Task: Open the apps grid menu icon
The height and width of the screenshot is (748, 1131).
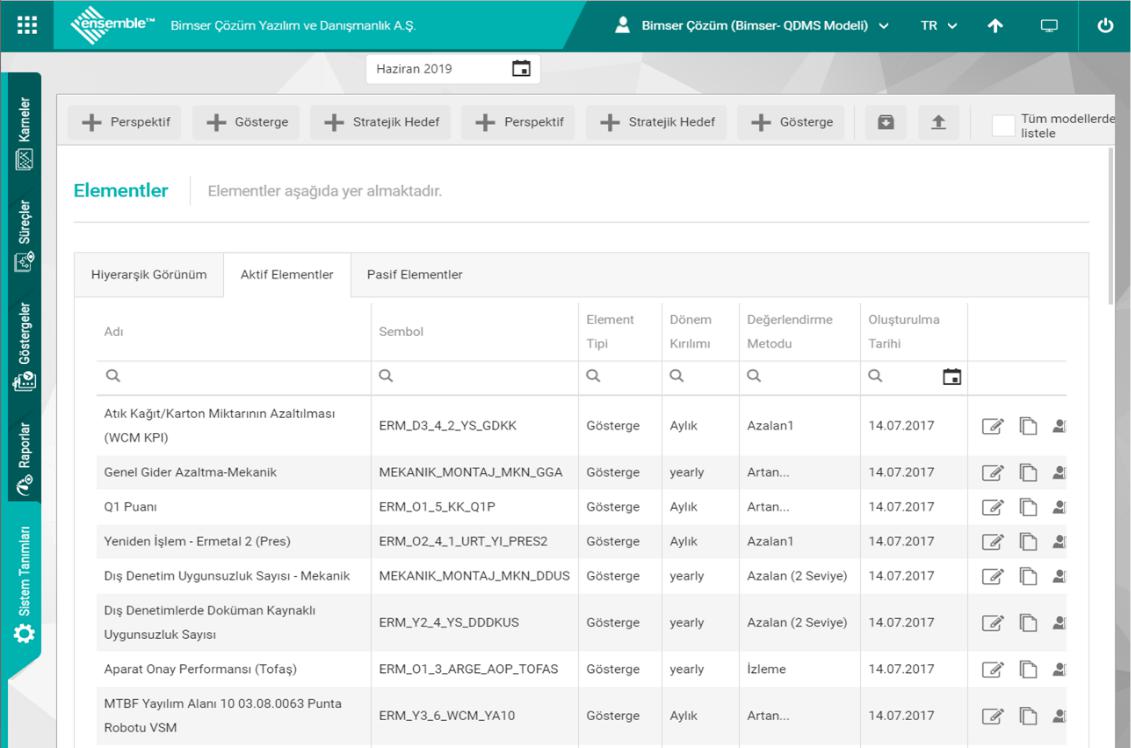Action: [x=28, y=26]
